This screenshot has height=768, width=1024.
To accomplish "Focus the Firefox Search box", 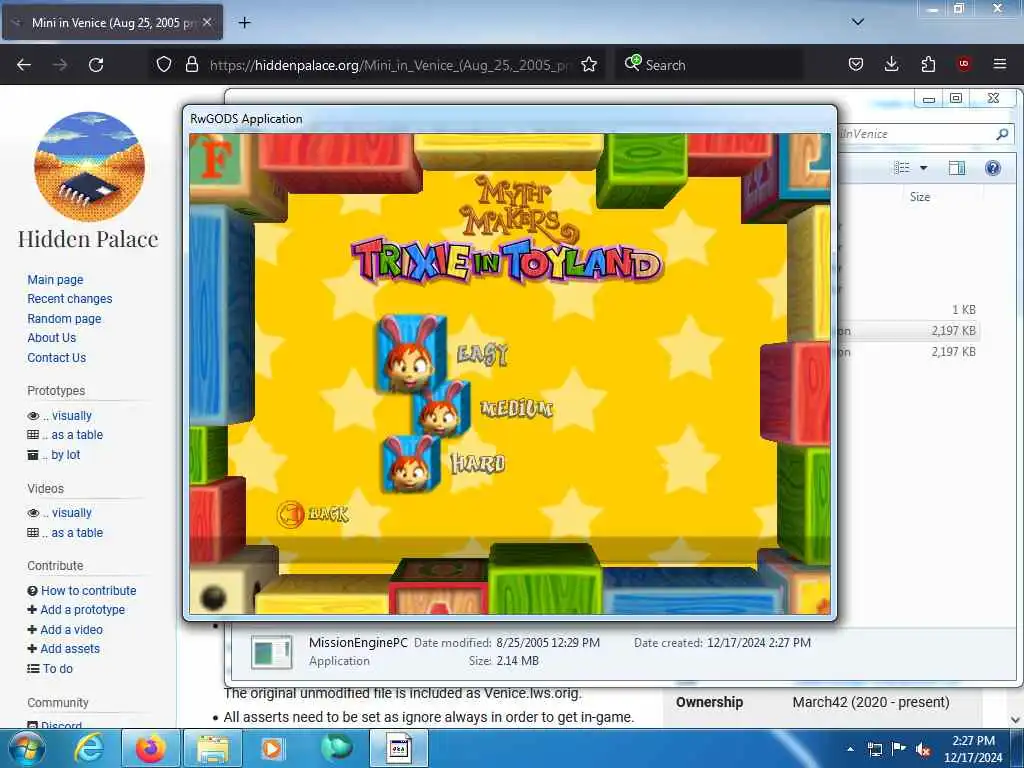I will coord(709,65).
